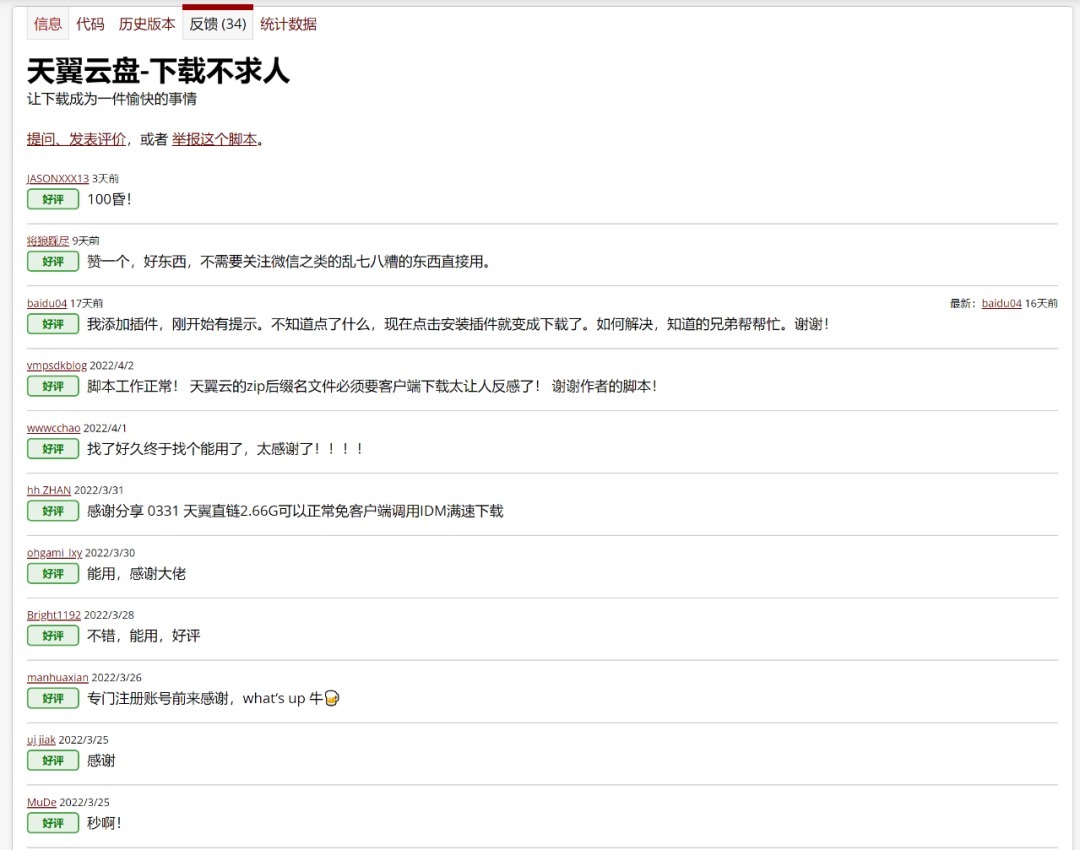Switch to the 信息 tab
This screenshot has height=850, width=1080.
[47, 24]
